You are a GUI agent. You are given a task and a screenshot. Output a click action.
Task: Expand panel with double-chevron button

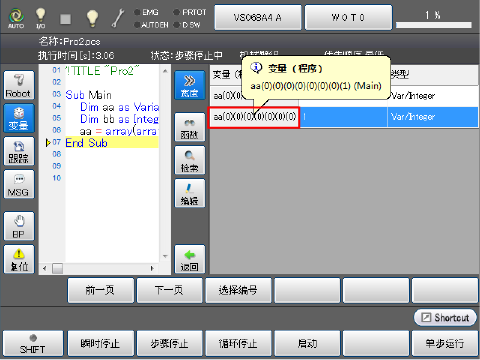tap(190, 85)
